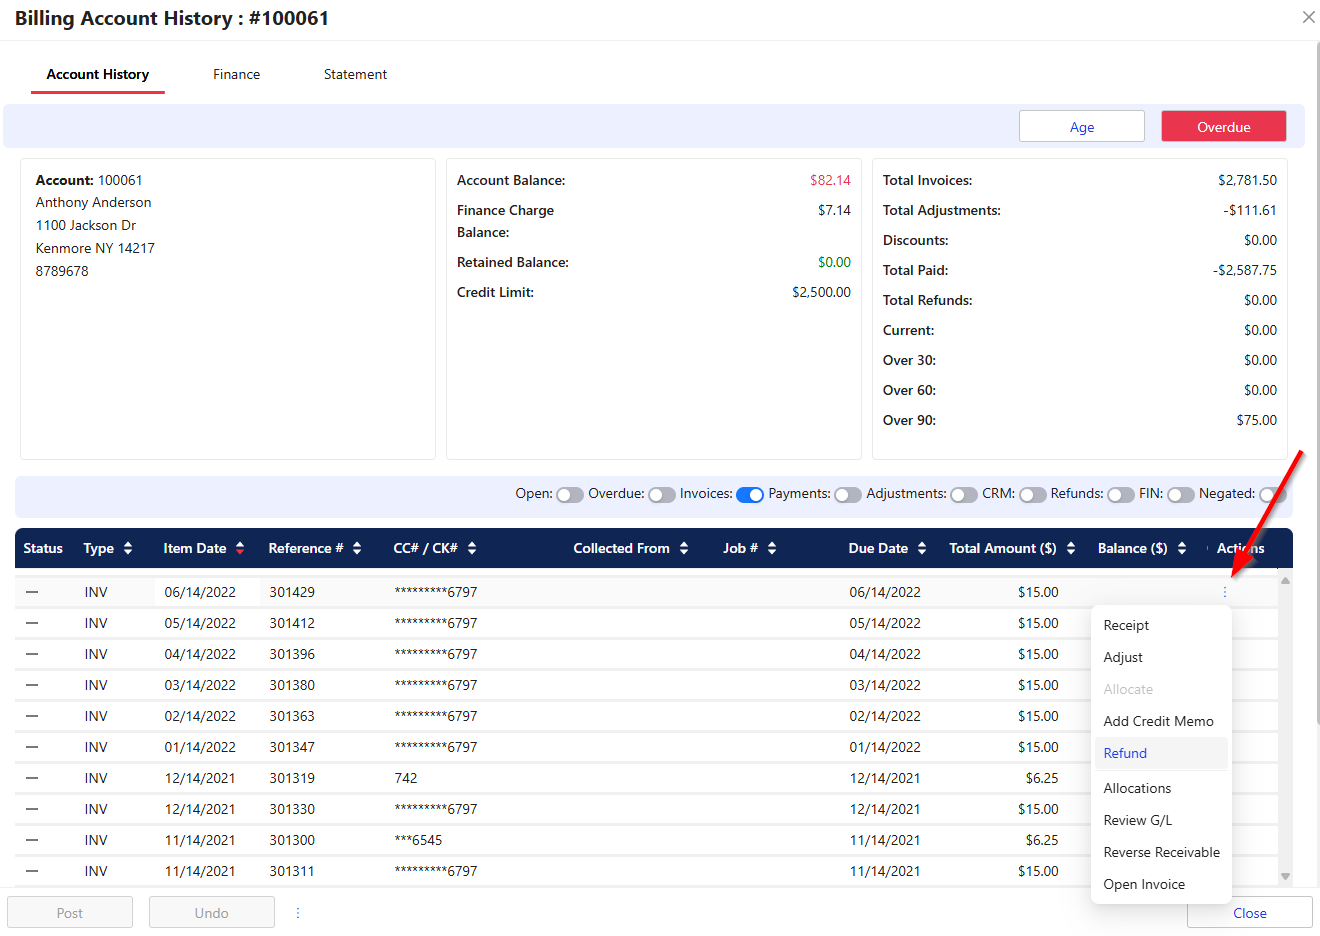Viewport: 1320px width, 936px height.
Task: Enable the Payments filter switch
Action: (x=848, y=495)
